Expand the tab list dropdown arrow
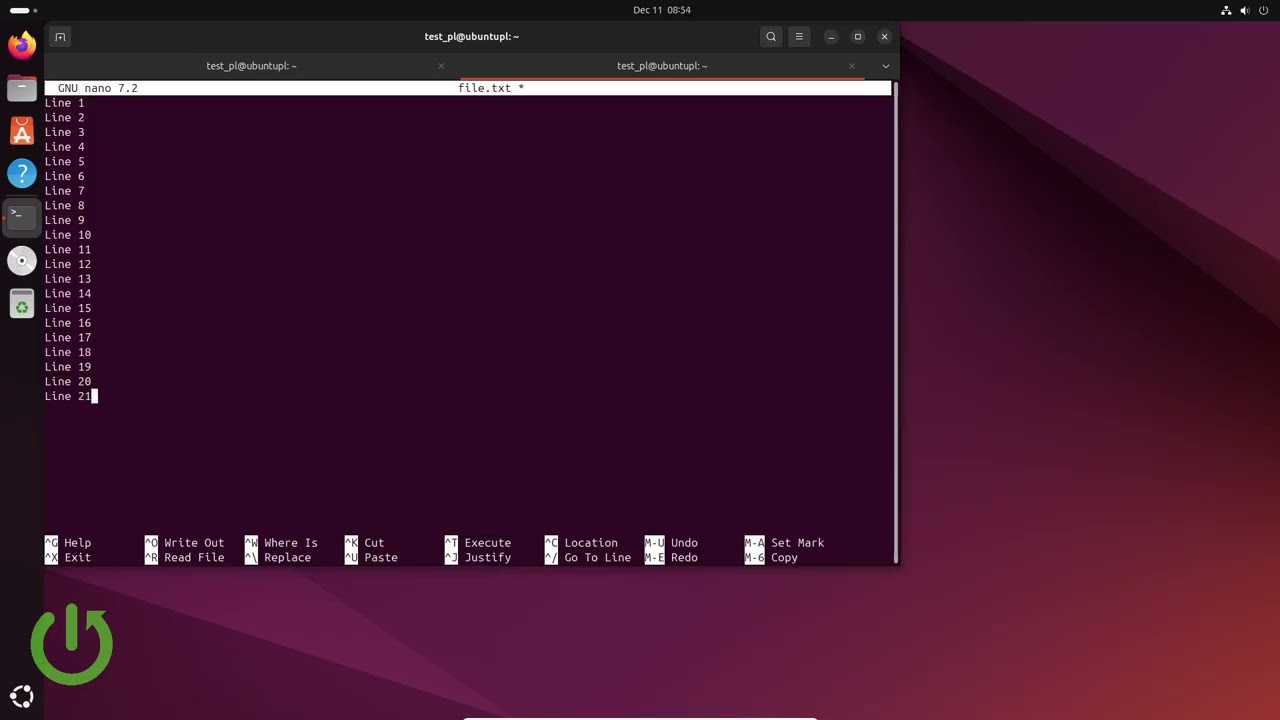The width and height of the screenshot is (1280, 720). point(885,66)
